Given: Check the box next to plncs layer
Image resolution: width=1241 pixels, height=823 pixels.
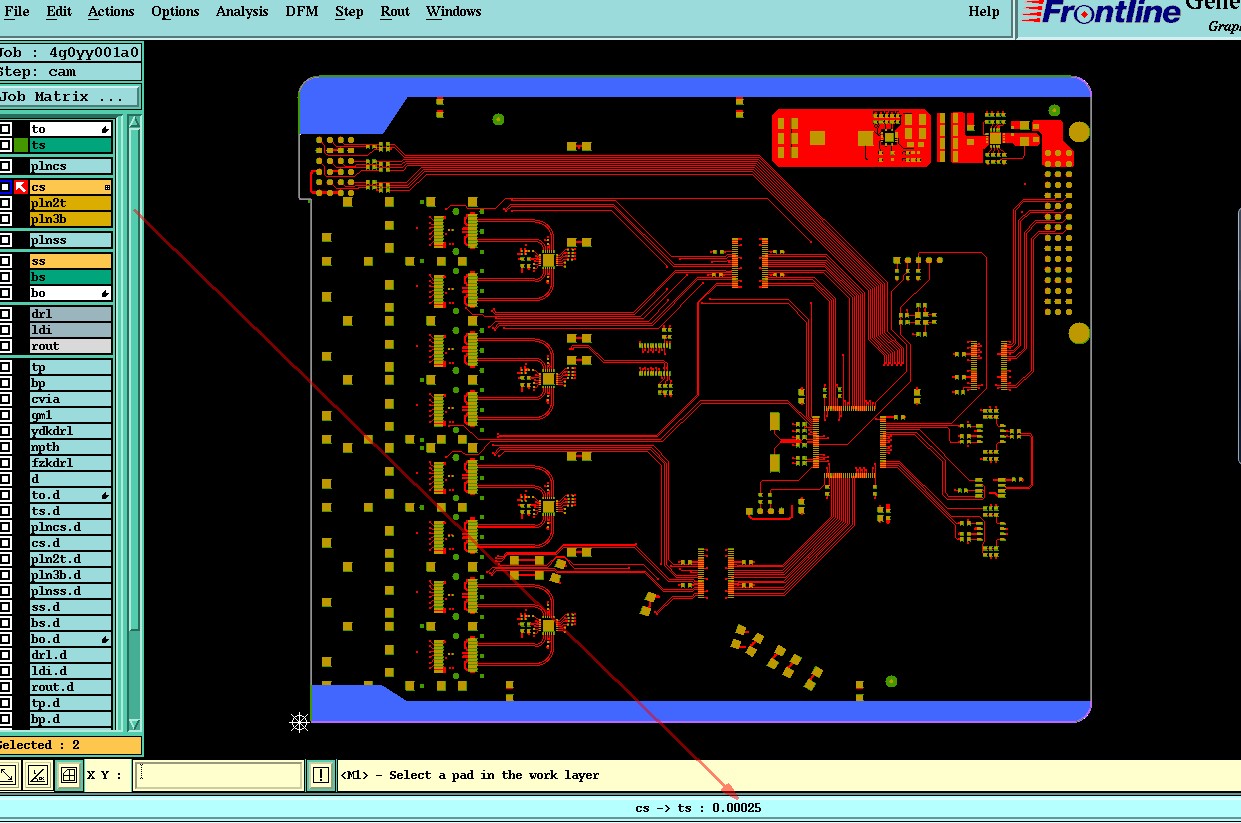Looking at the screenshot, I should coord(6,166).
